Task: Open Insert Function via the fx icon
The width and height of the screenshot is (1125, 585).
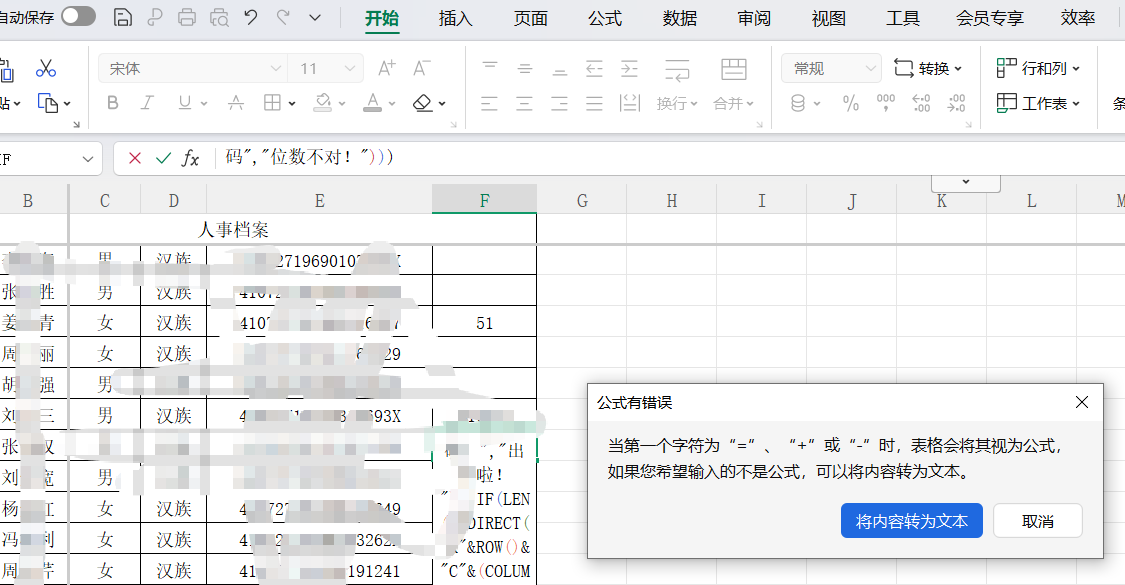Action: (190, 158)
